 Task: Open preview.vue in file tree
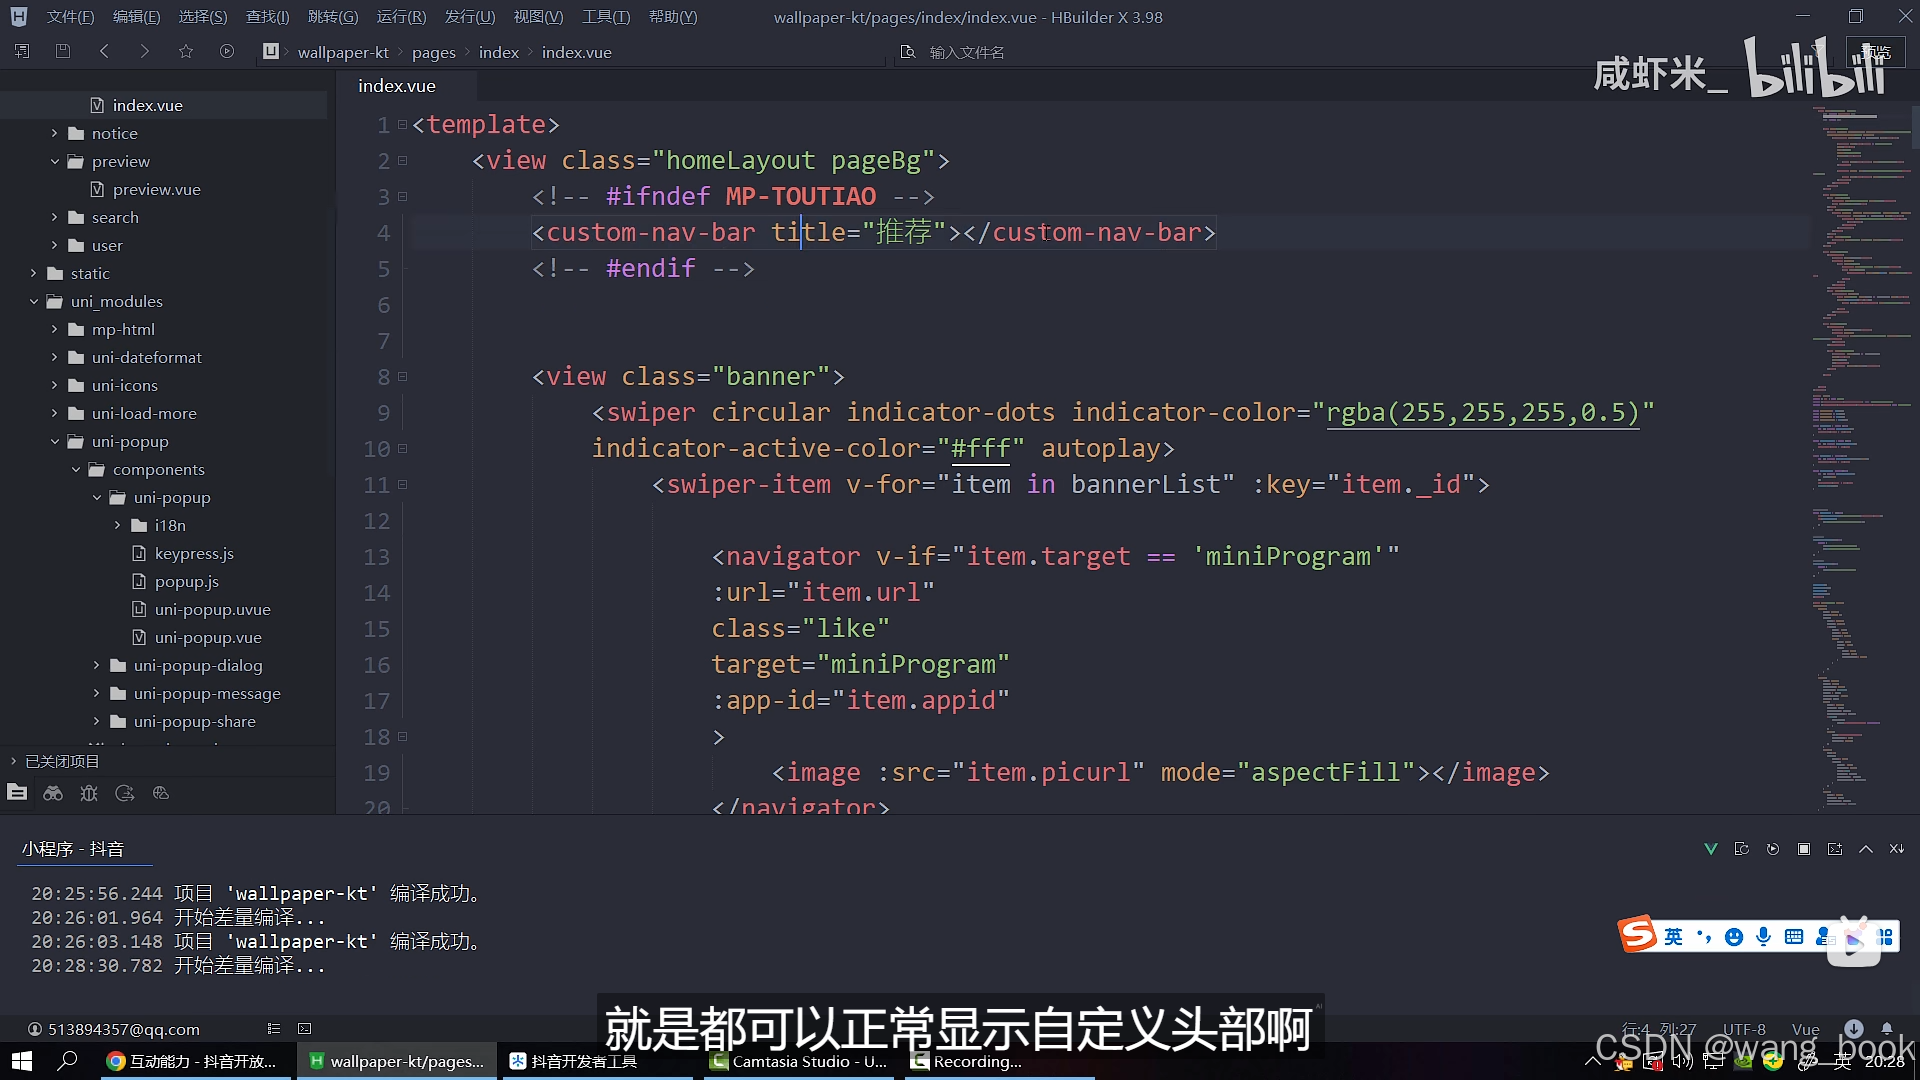point(156,189)
